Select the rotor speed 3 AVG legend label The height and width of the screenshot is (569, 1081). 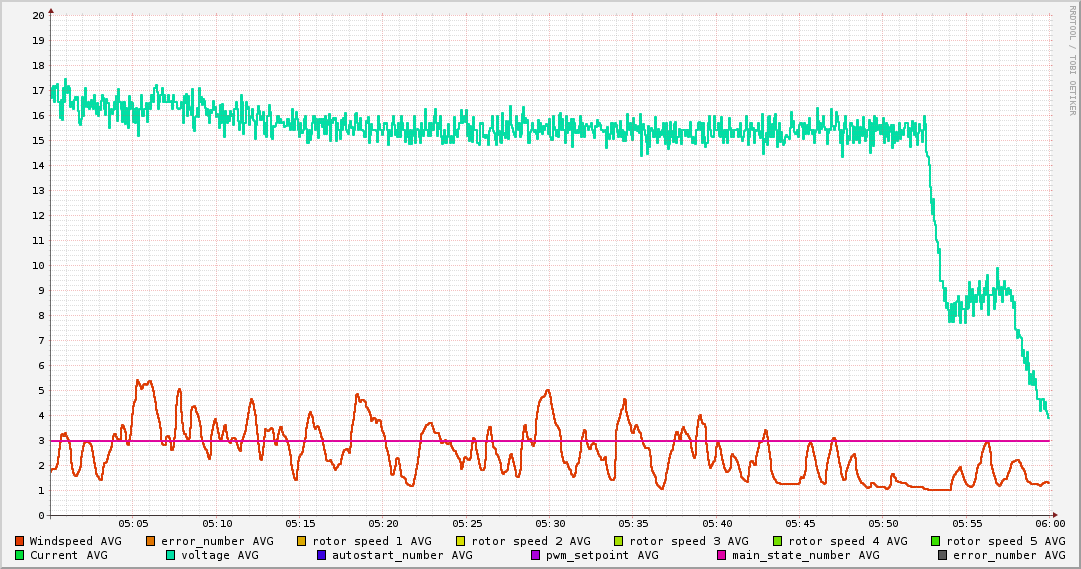coord(688,541)
